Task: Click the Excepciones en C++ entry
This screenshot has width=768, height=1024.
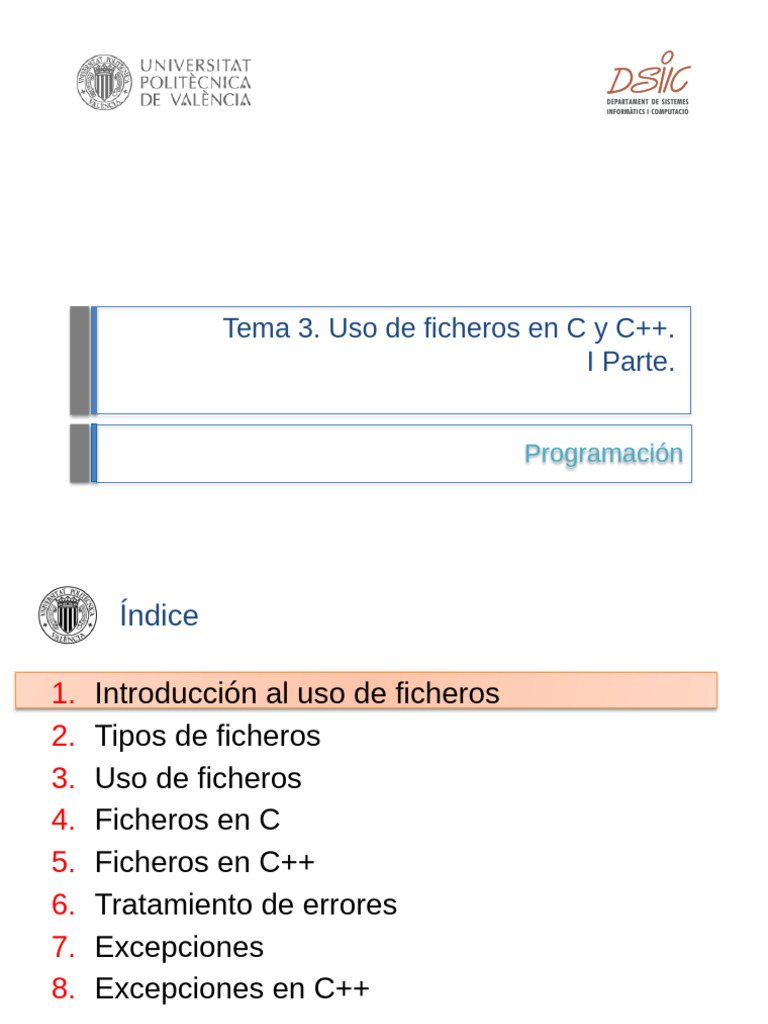Action: click(232, 988)
